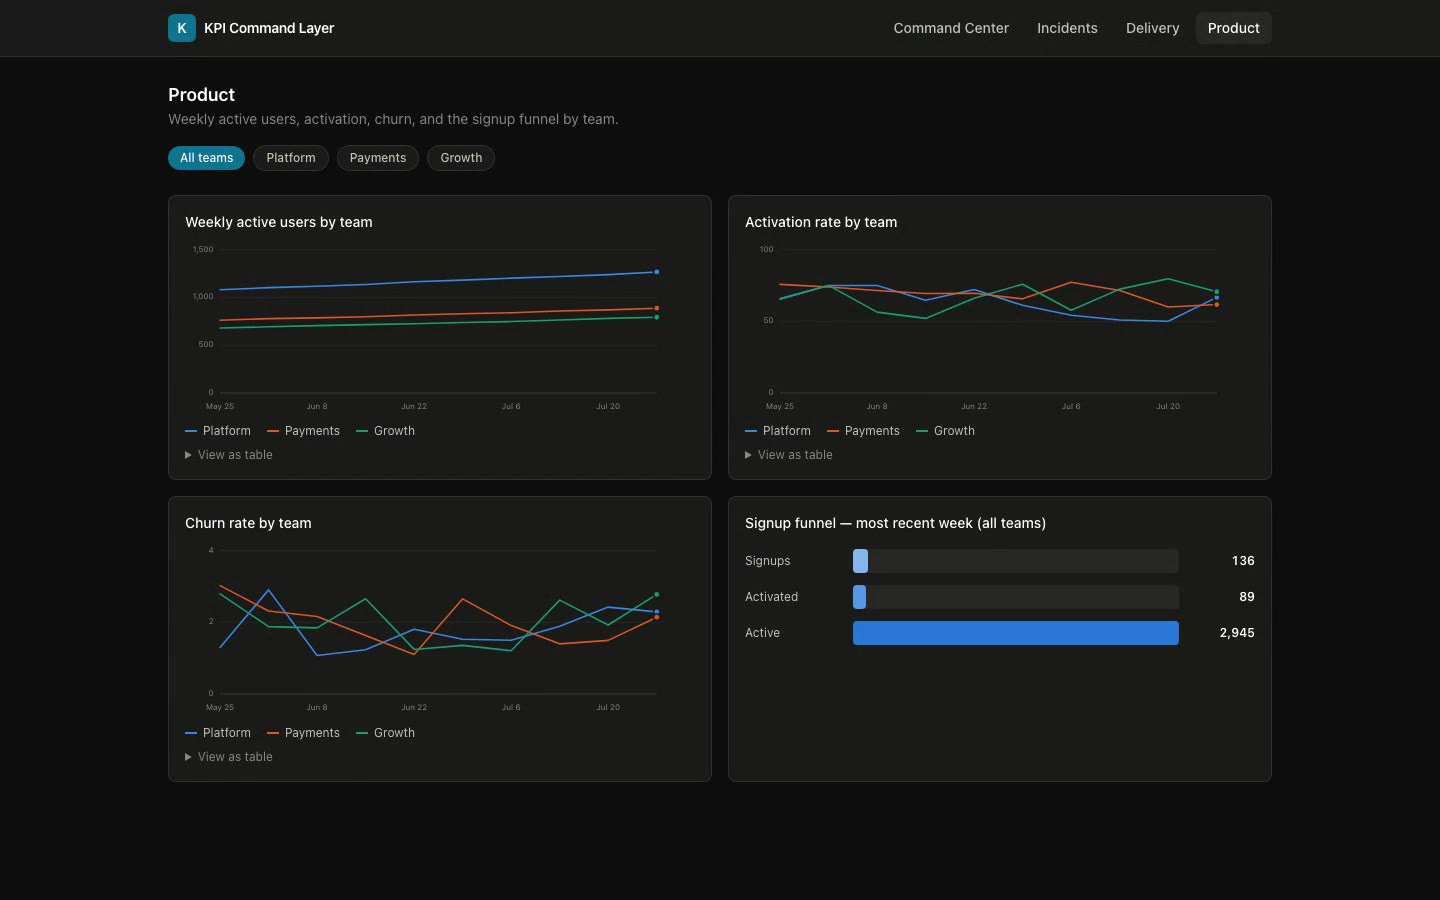Screen dimensions: 1440x900
Task: Go to the Incidents tab
Action: 1067,28
